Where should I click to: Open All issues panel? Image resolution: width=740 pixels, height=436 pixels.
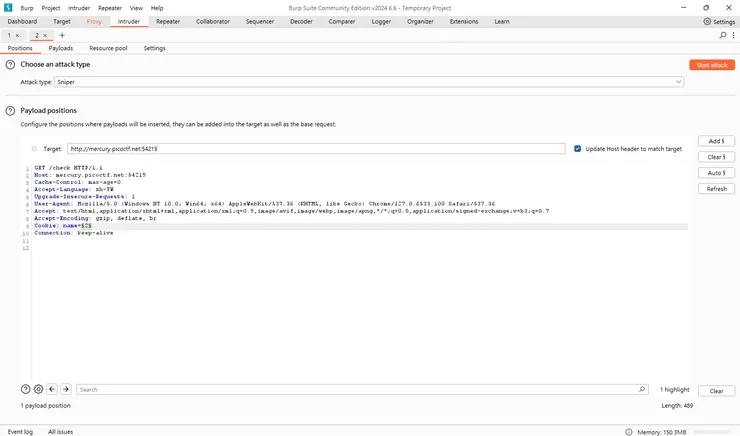coord(60,432)
